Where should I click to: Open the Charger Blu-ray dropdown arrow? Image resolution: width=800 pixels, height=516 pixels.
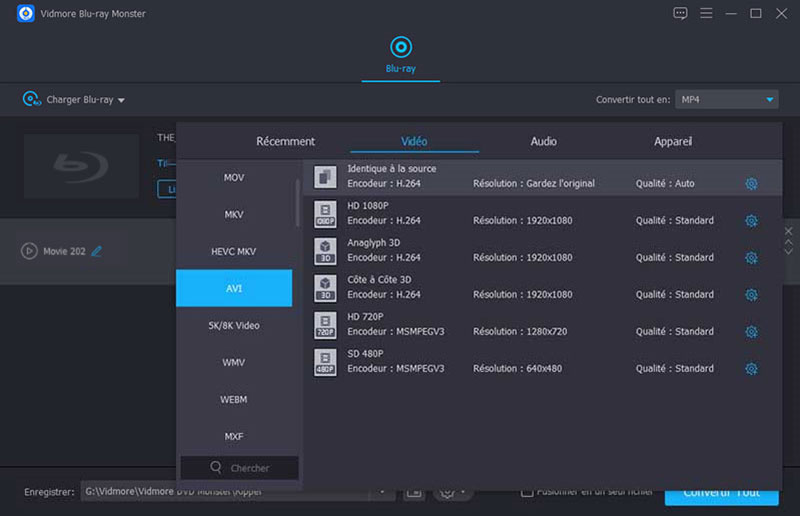coord(122,101)
